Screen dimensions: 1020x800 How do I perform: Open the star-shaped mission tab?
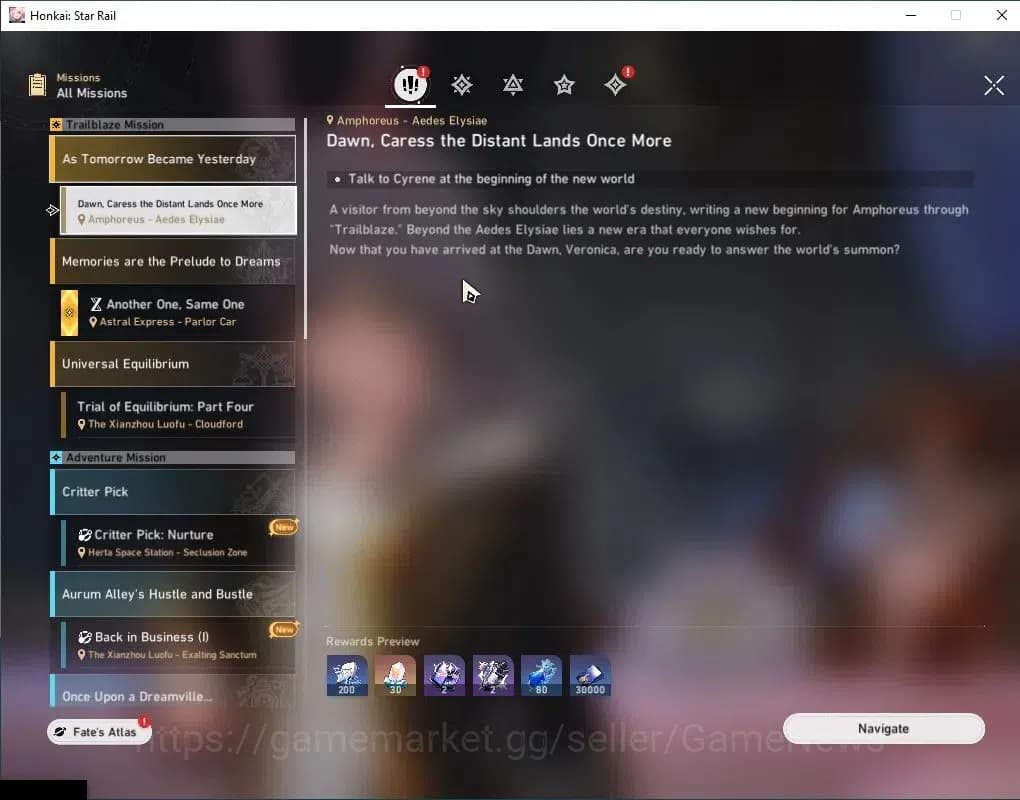coord(564,85)
